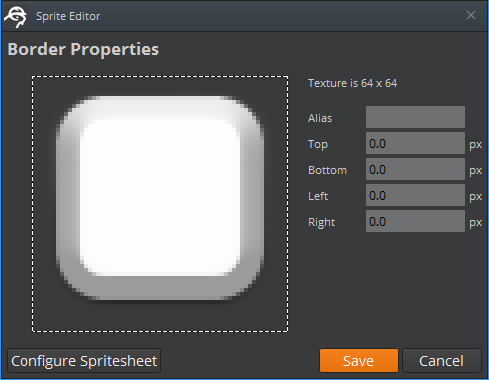Click the 'Texture is 64 x 64' text
The image size is (489, 380).
pos(352,83)
